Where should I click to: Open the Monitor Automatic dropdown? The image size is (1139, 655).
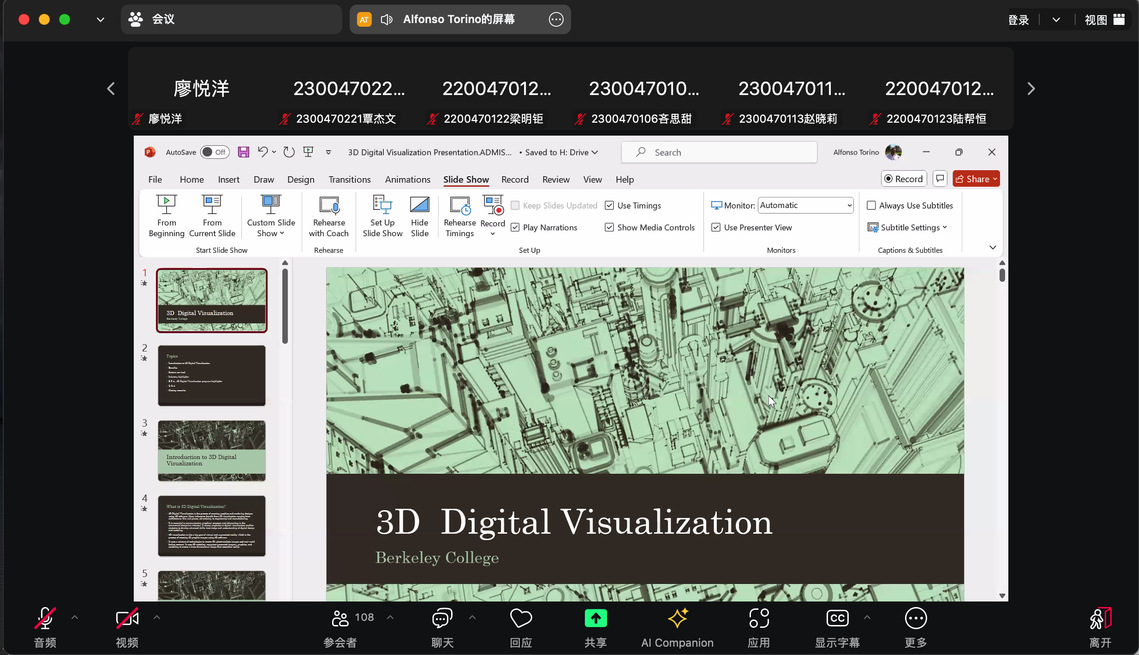coord(806,205)
